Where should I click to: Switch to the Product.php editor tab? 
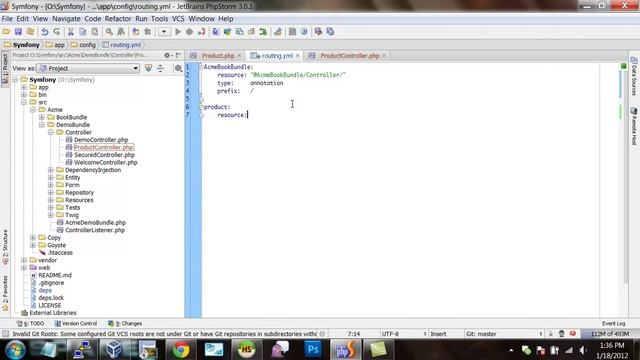pyautogui.click(x=218, y=56)
